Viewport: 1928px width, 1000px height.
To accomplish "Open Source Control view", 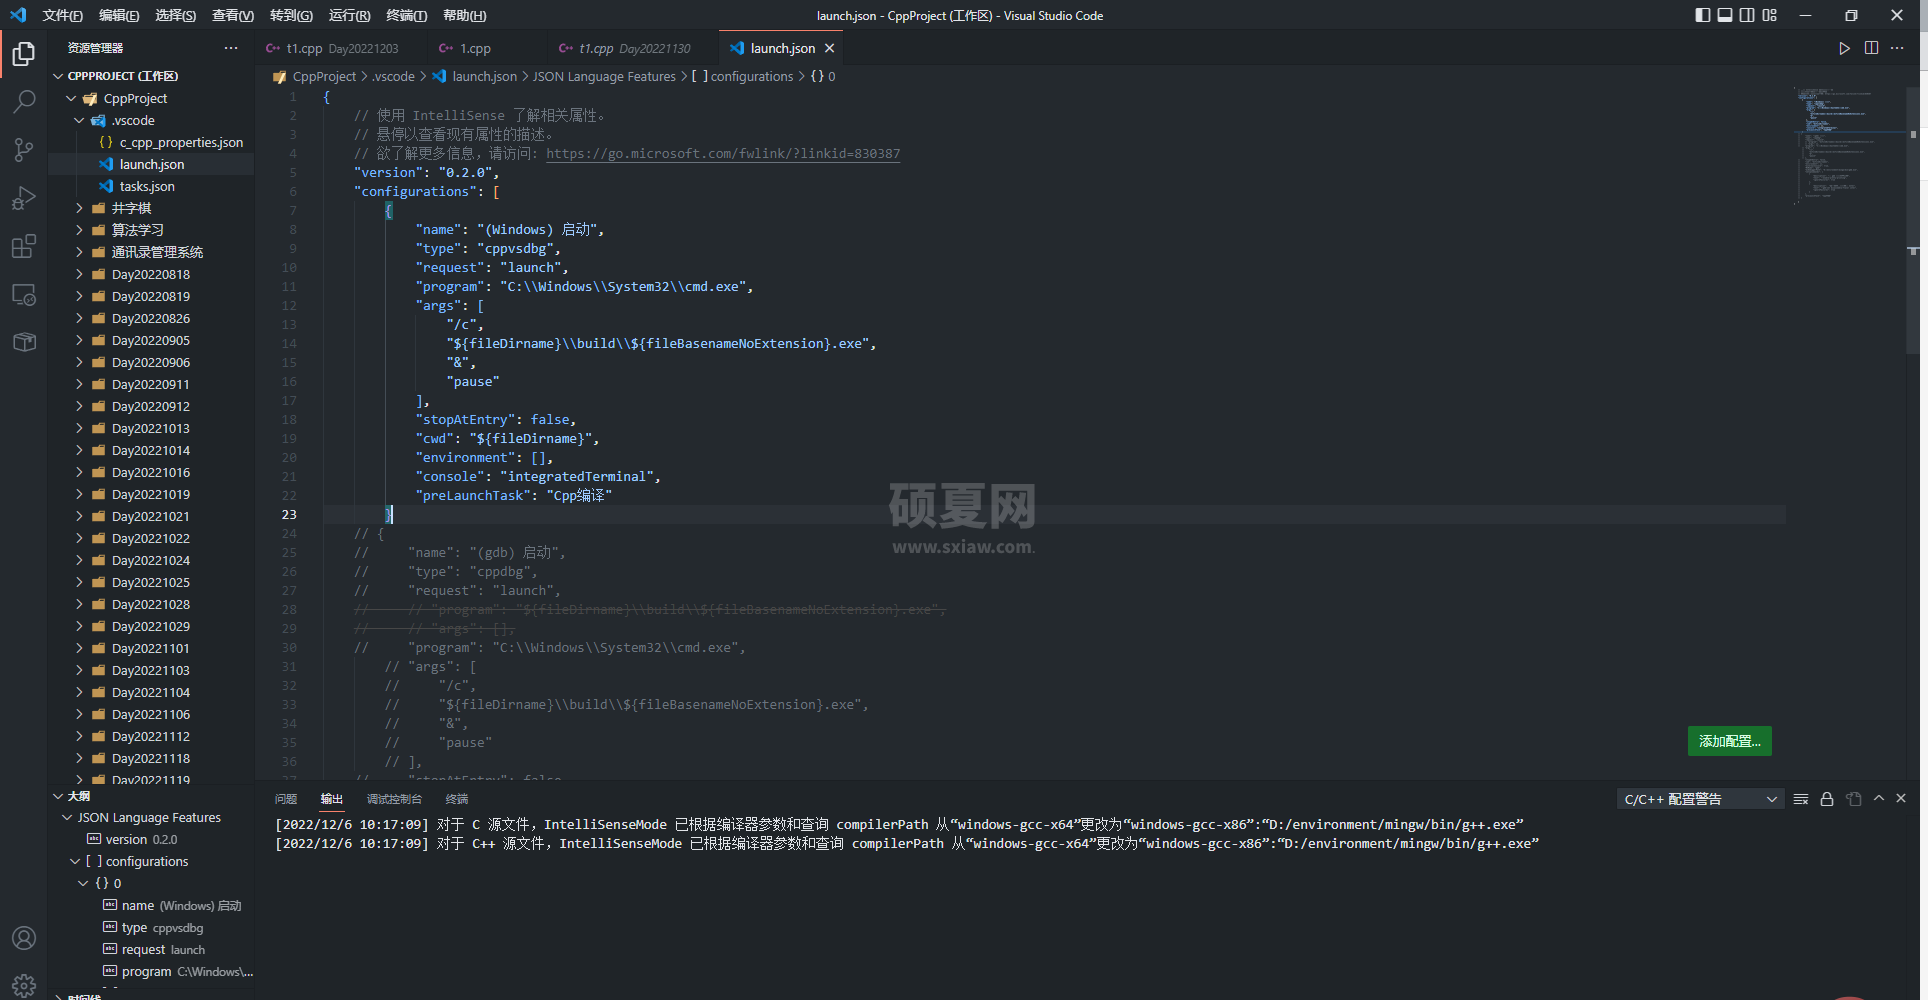I will pos(24,149).
